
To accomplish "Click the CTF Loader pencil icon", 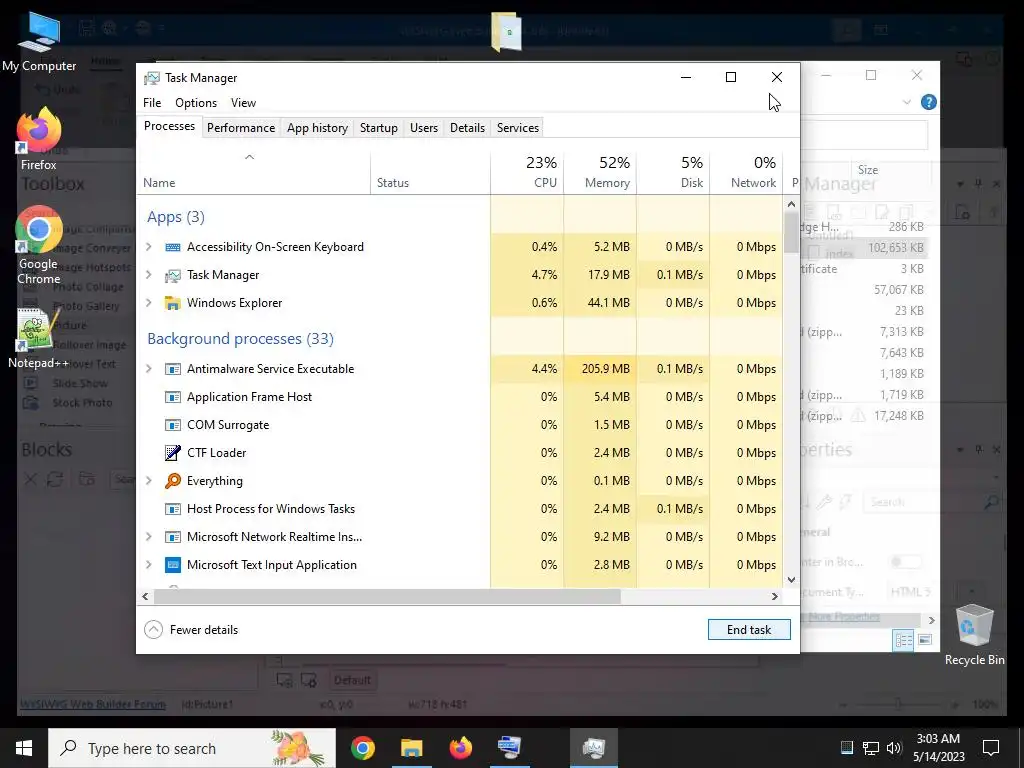I will [x=172, y=453].
